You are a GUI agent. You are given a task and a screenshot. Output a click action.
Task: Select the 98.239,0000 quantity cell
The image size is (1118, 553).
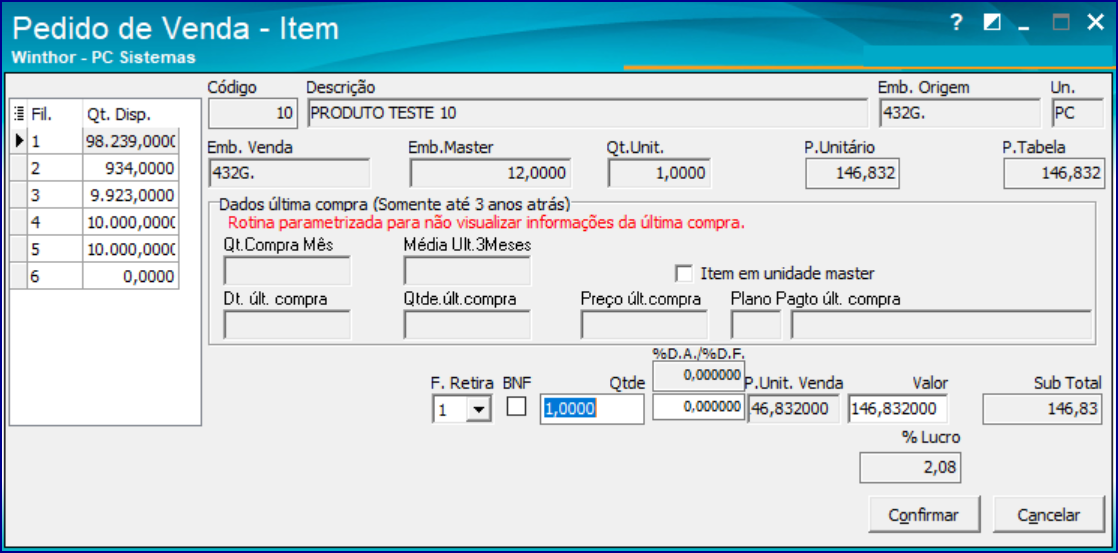[x=130, y=141]
